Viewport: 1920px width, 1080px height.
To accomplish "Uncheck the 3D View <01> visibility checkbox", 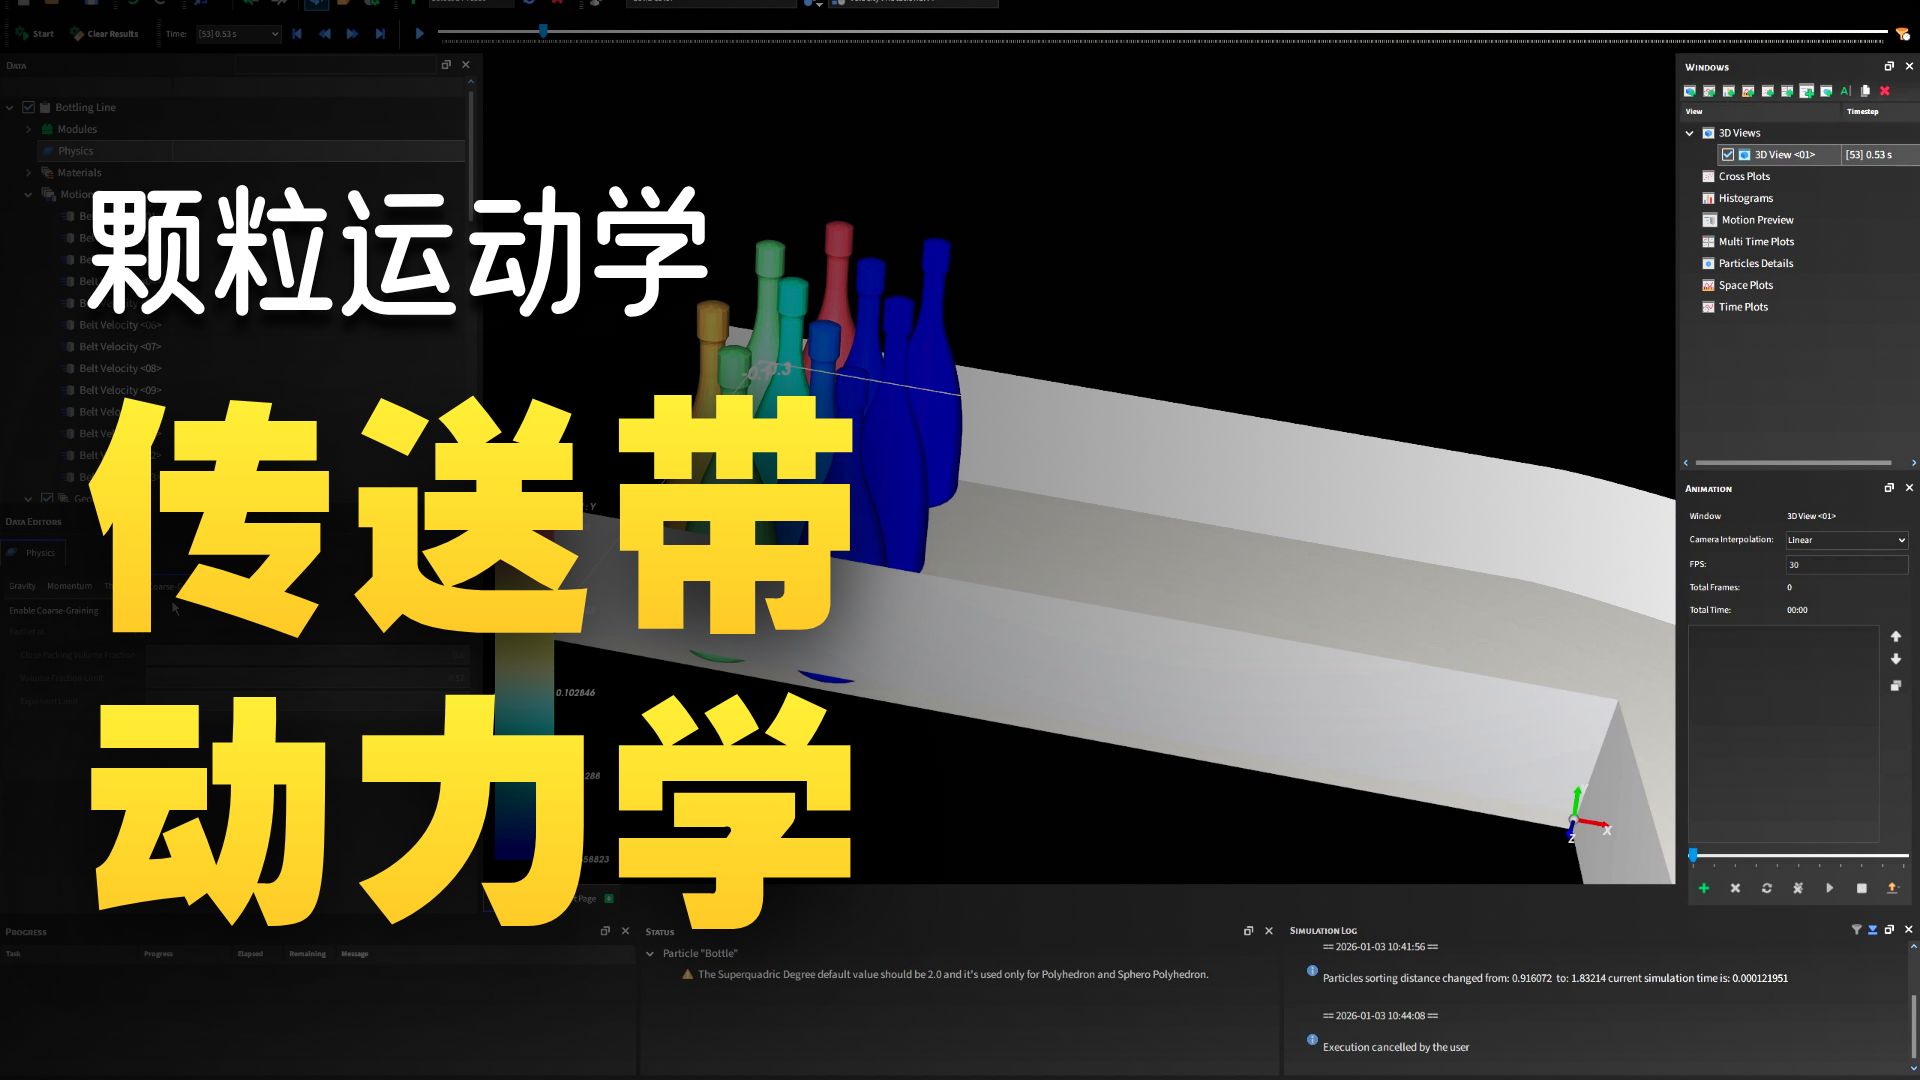I will [1729, 154].
